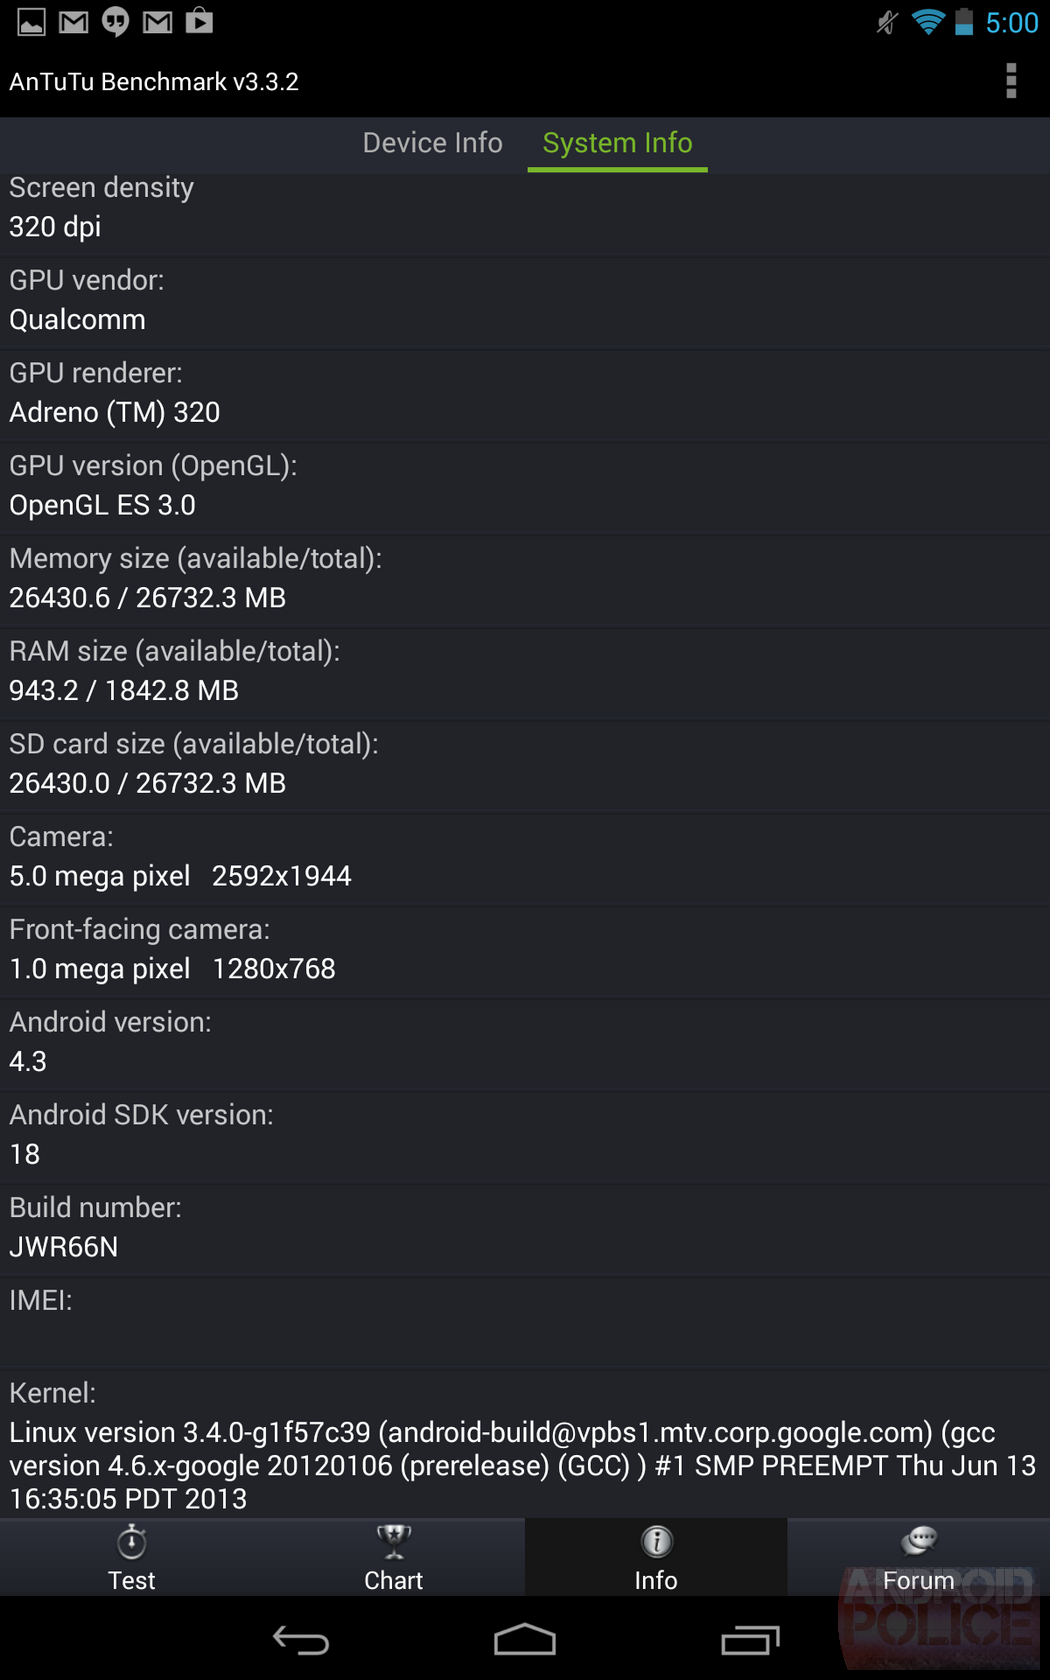Screen dimensions: 1050x1680
Task: Open the three-dot overflow menu
Action: click(x=1011, y=81)
